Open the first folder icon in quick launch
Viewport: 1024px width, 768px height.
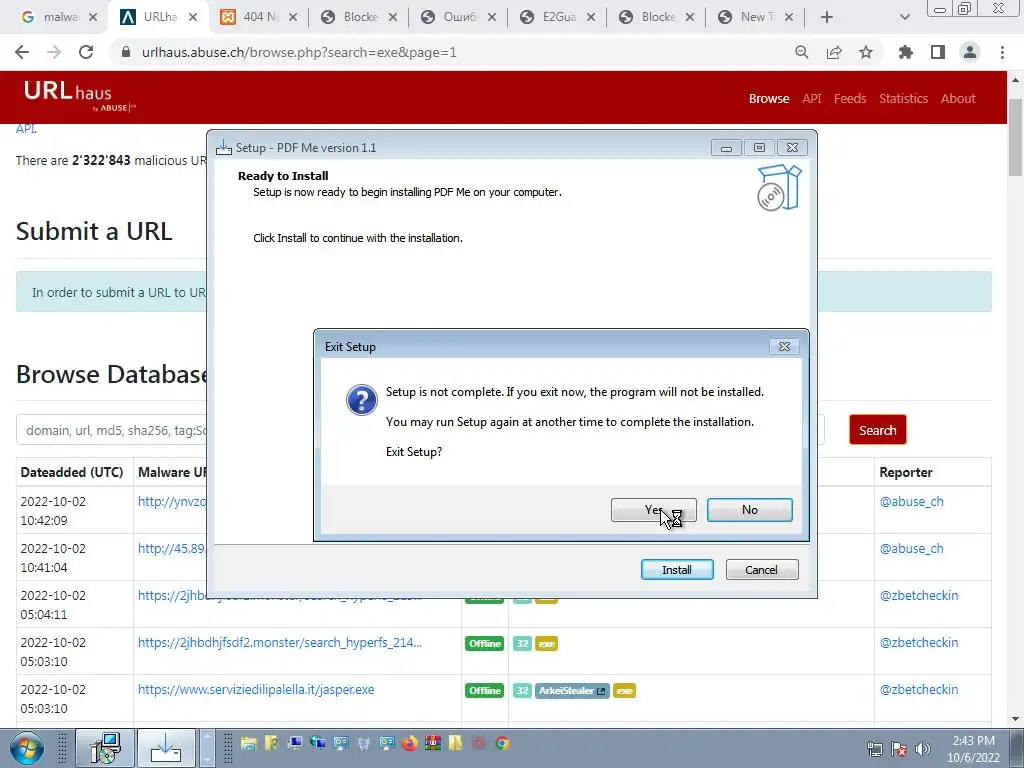[x=248, y=743]
